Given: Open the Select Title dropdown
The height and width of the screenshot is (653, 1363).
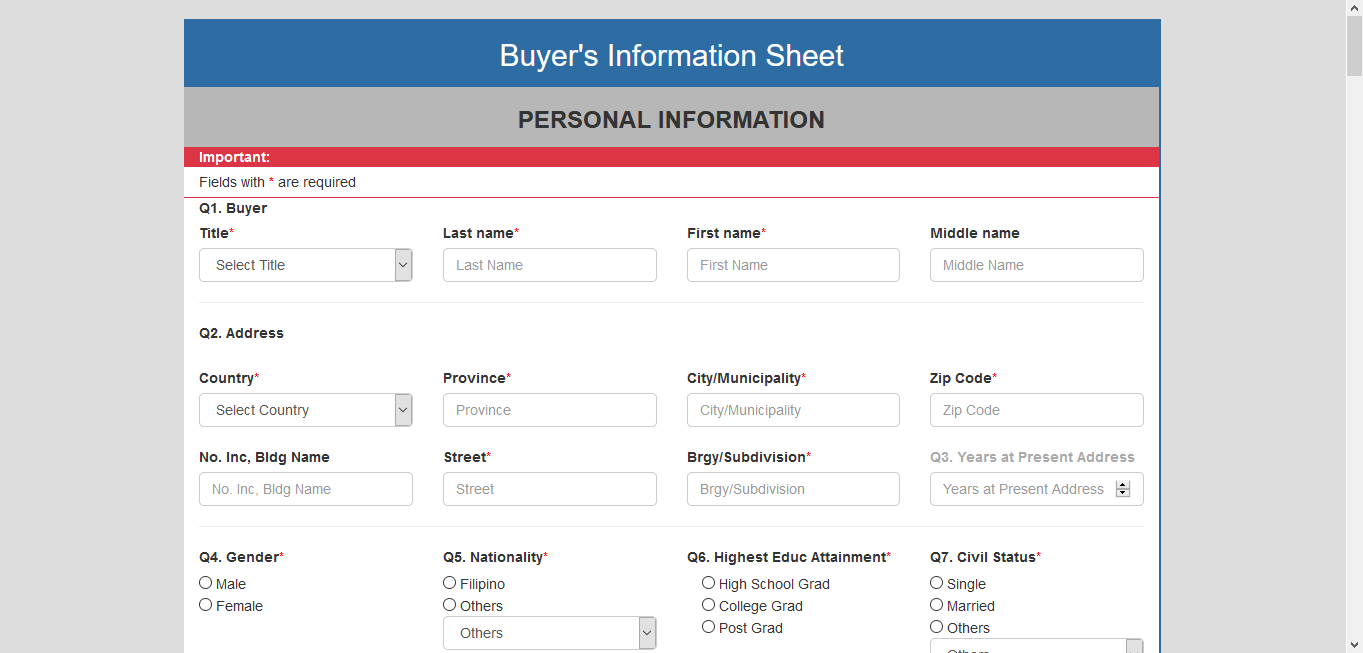Looking at the screenshot, I should 305,265.
